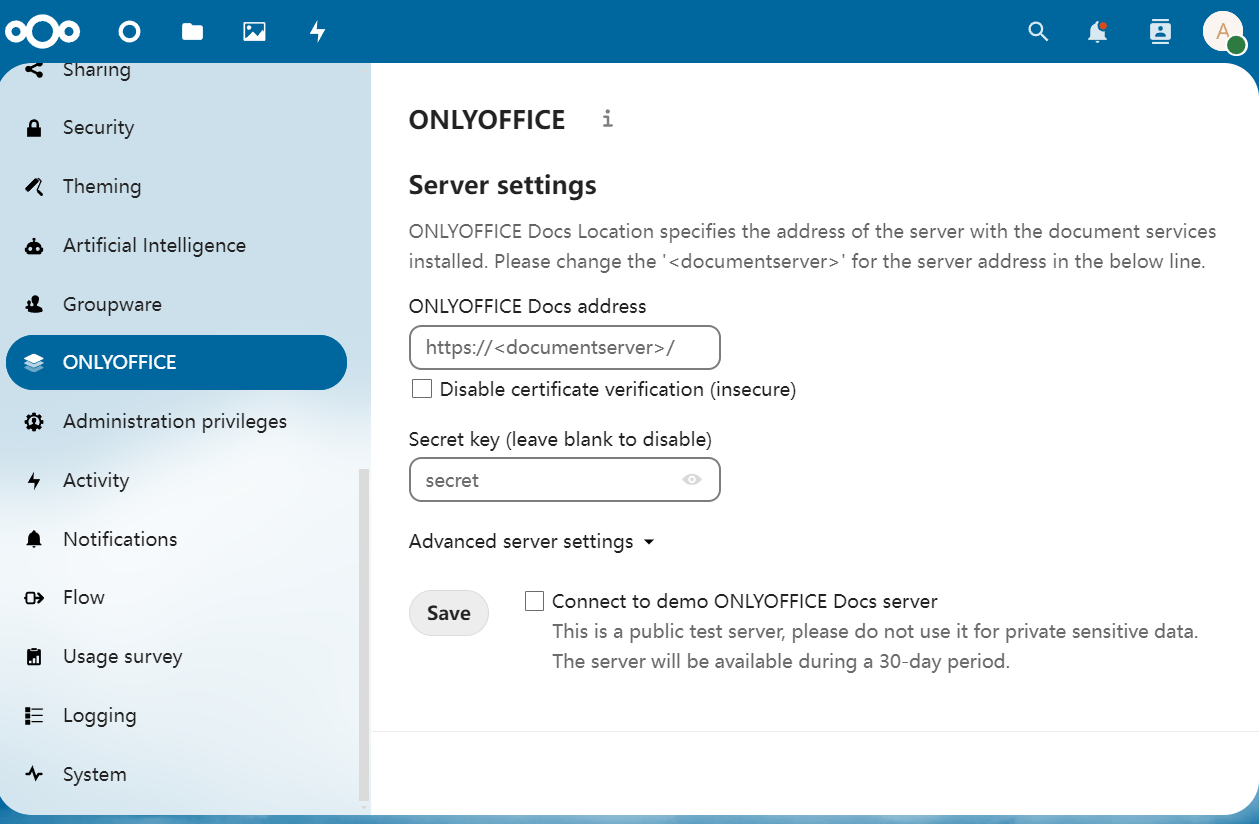Select Security in the settings sidebar
Viewport: 1259px width, 824px height.
[x=98, y=127]
